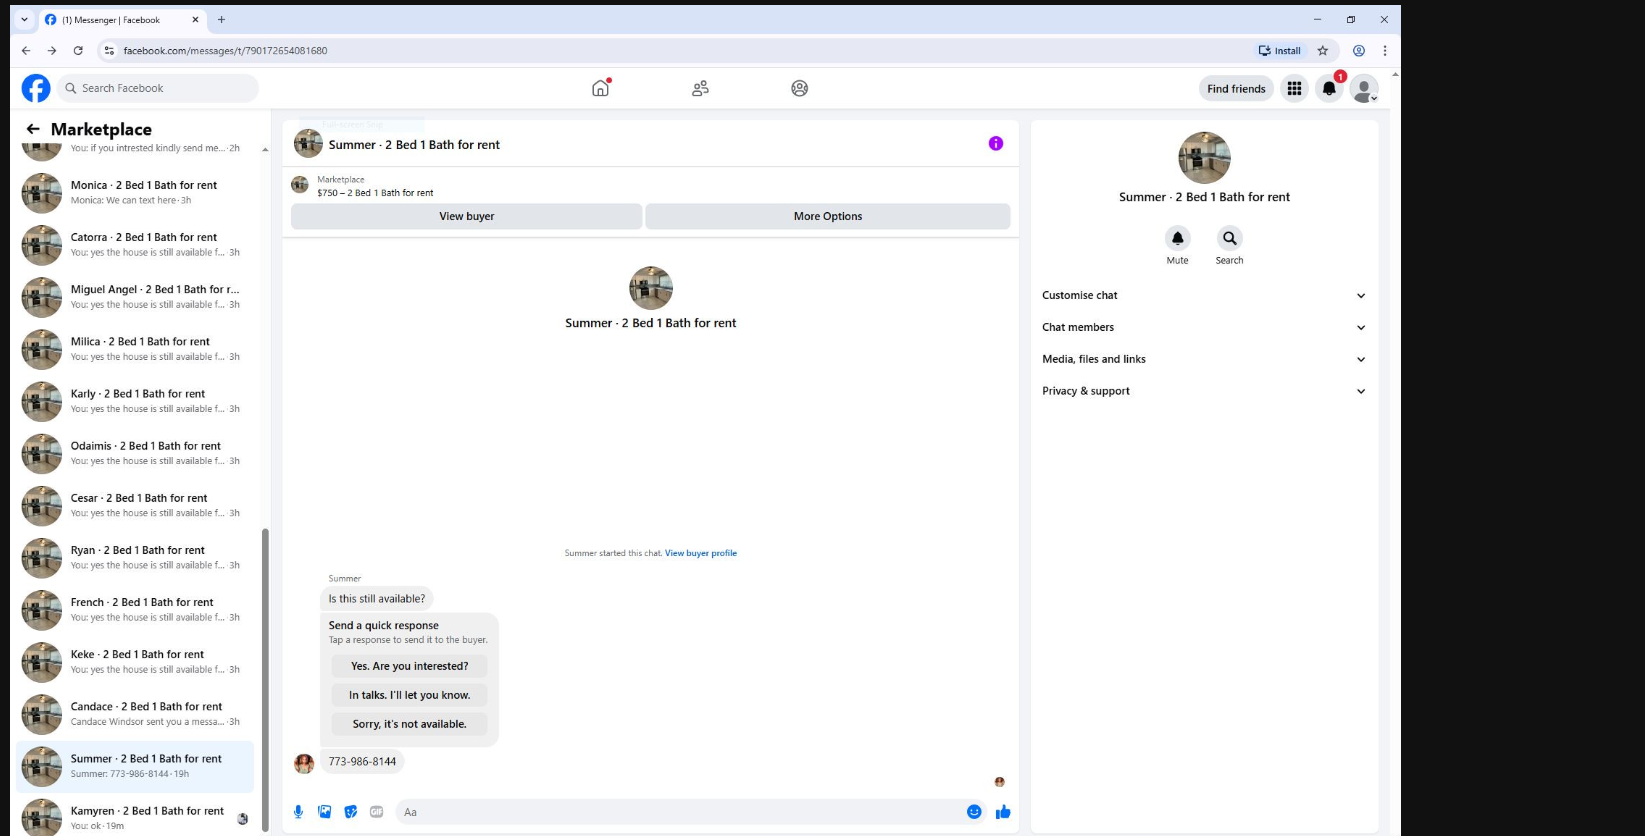Choose a GIF icon
The image size is (1645, 836).
tap(376, 812)
